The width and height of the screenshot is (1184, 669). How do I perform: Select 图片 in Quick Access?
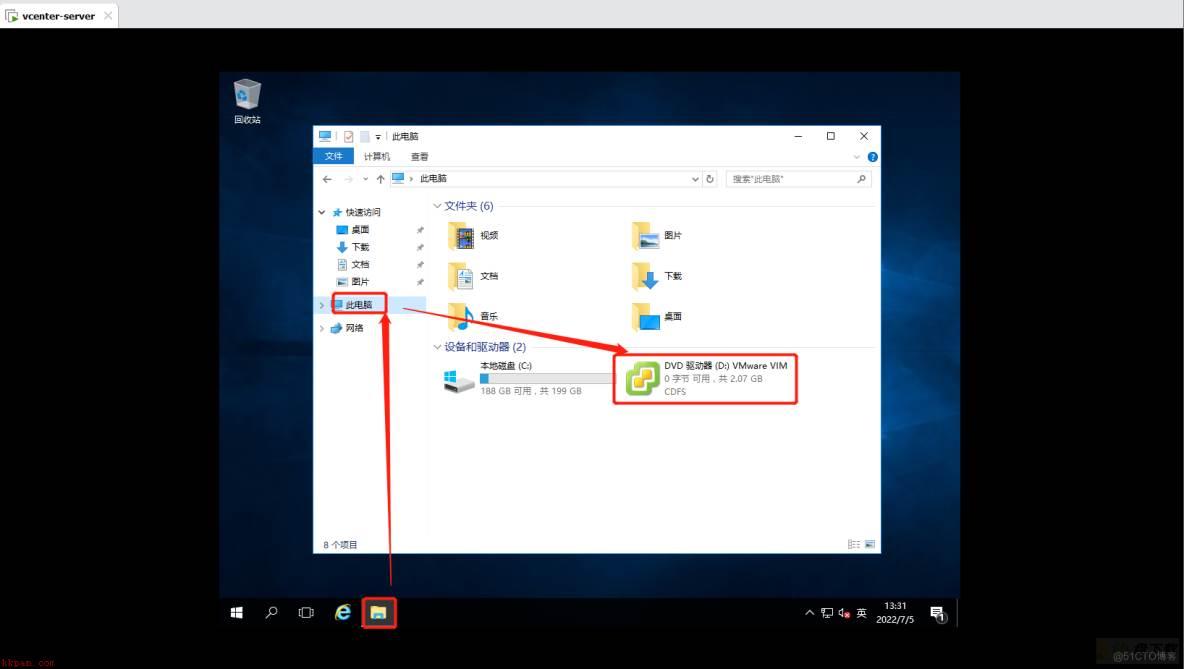(360, 282)
